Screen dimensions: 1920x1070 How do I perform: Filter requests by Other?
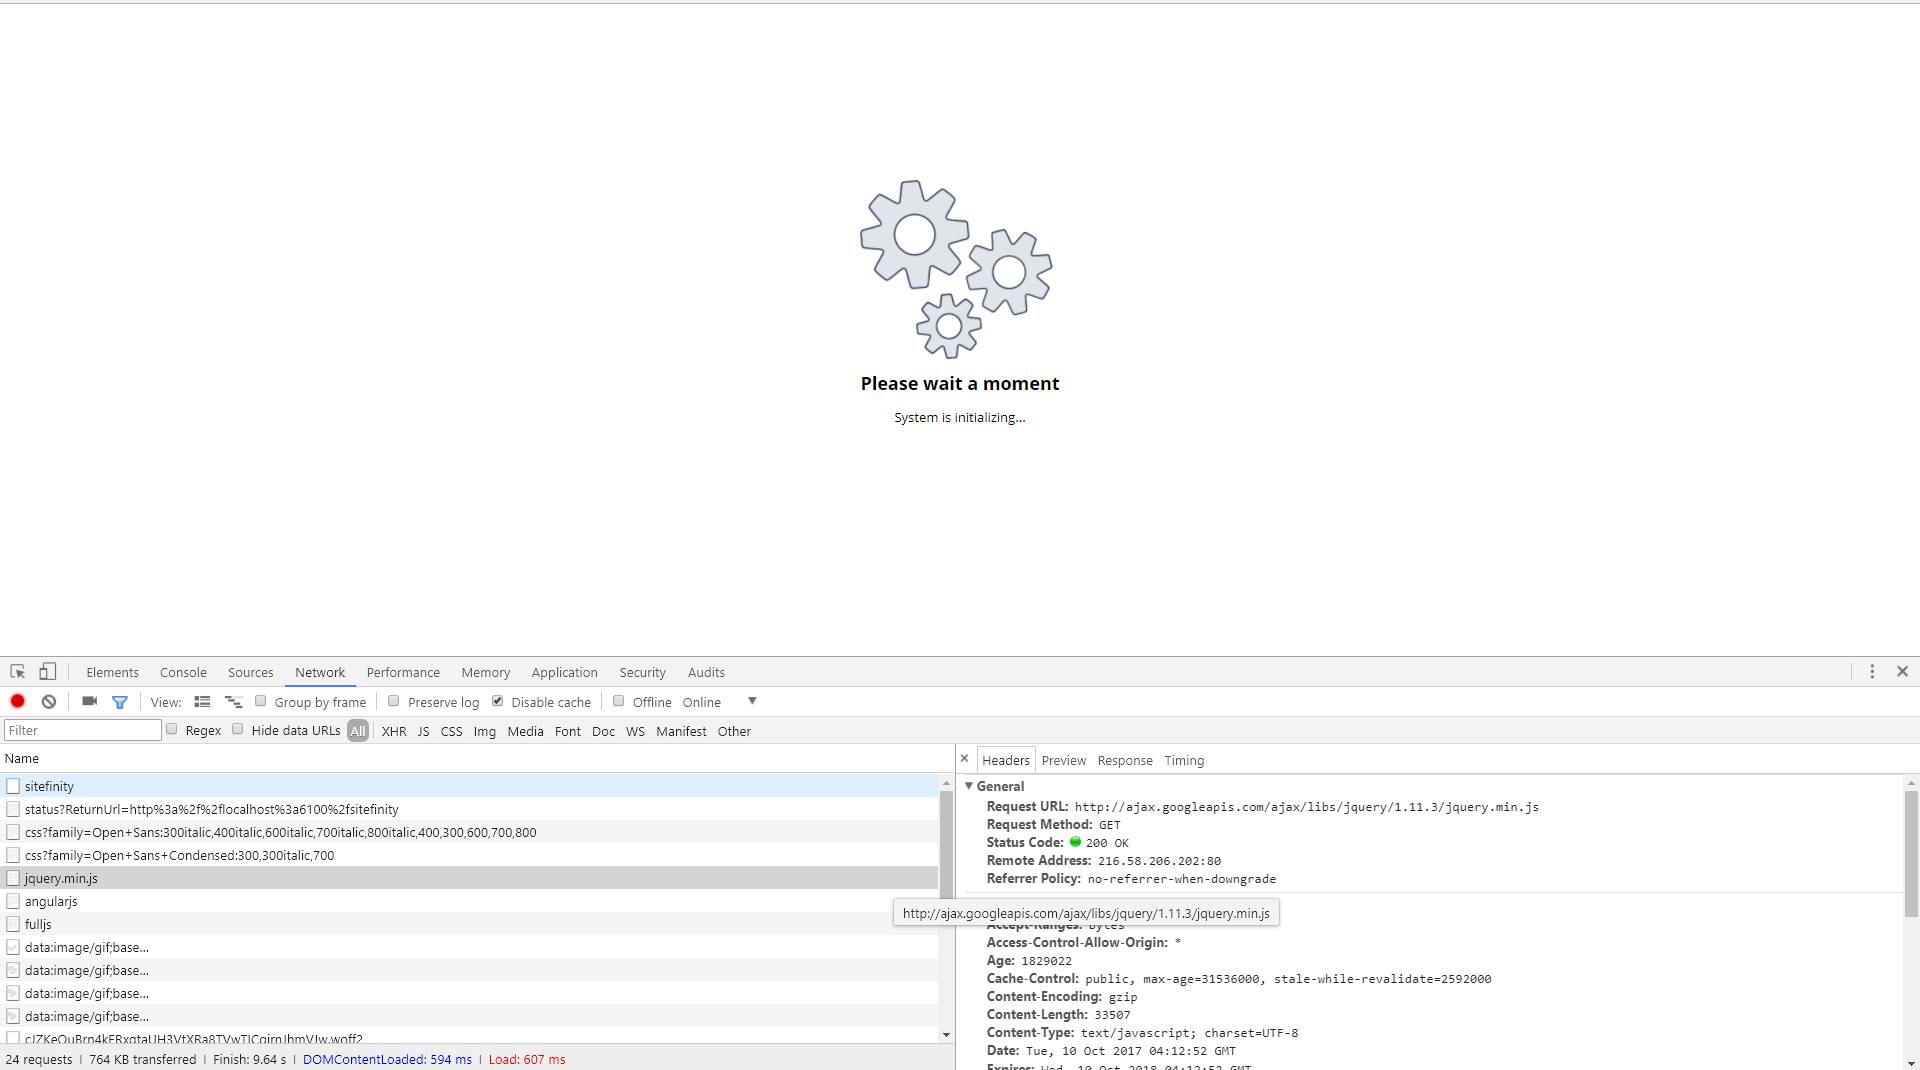(x=734, y=731)
